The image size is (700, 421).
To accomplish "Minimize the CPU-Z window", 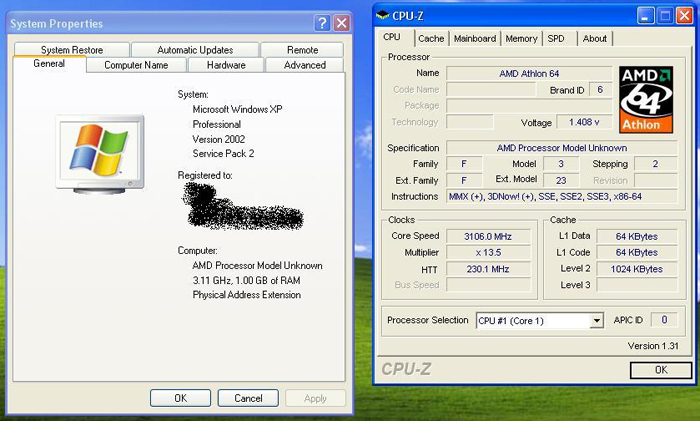I will coord(645,16).
